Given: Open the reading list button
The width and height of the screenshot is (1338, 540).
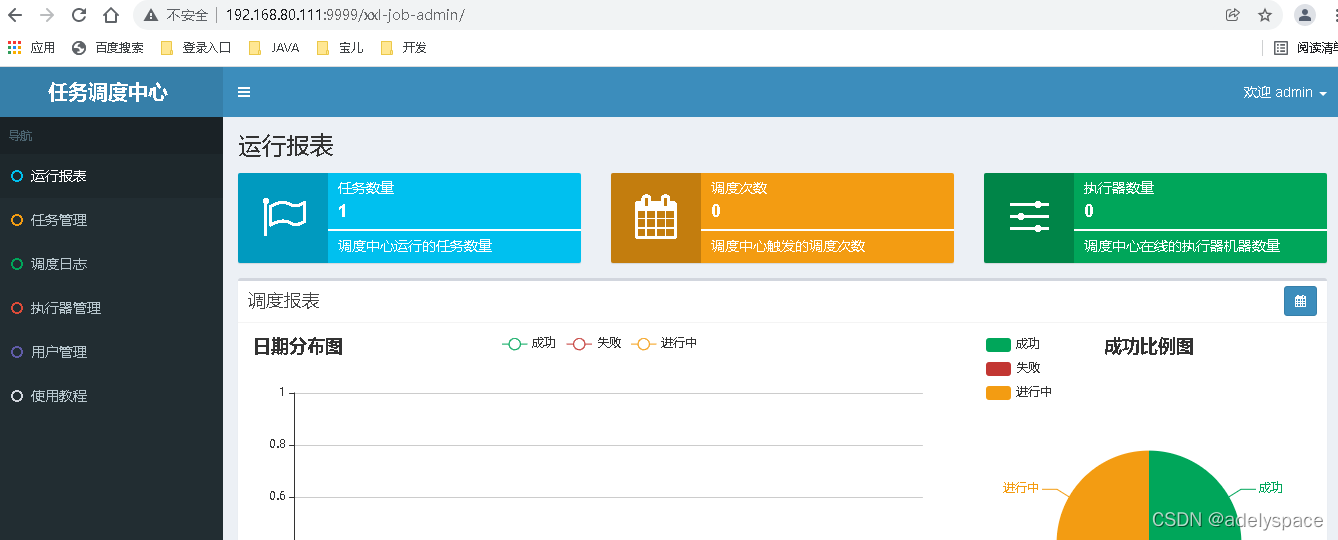Looking at the screenshot, I should [1306, 47].
